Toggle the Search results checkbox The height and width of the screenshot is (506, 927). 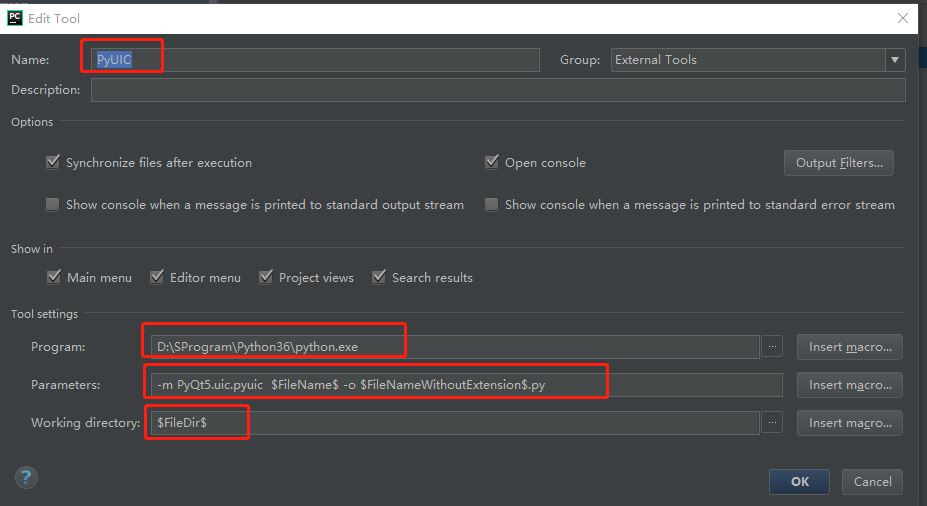click(x=378, y=277)
